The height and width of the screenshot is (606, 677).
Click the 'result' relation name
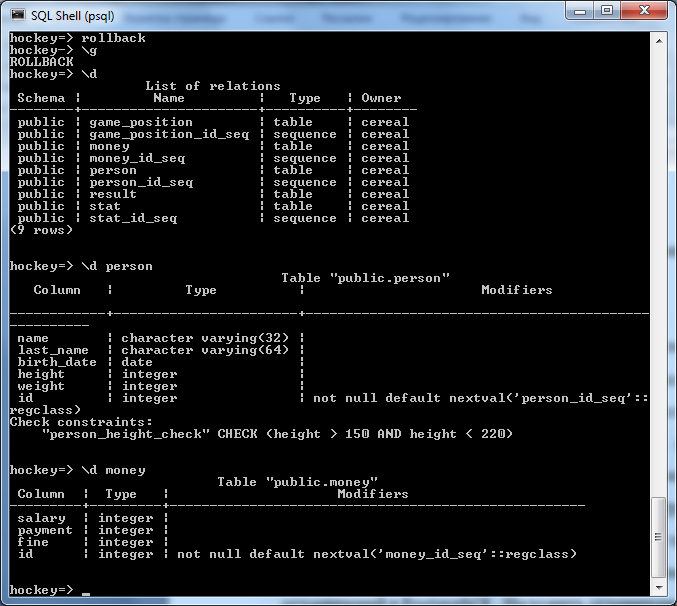pos(113,194)
